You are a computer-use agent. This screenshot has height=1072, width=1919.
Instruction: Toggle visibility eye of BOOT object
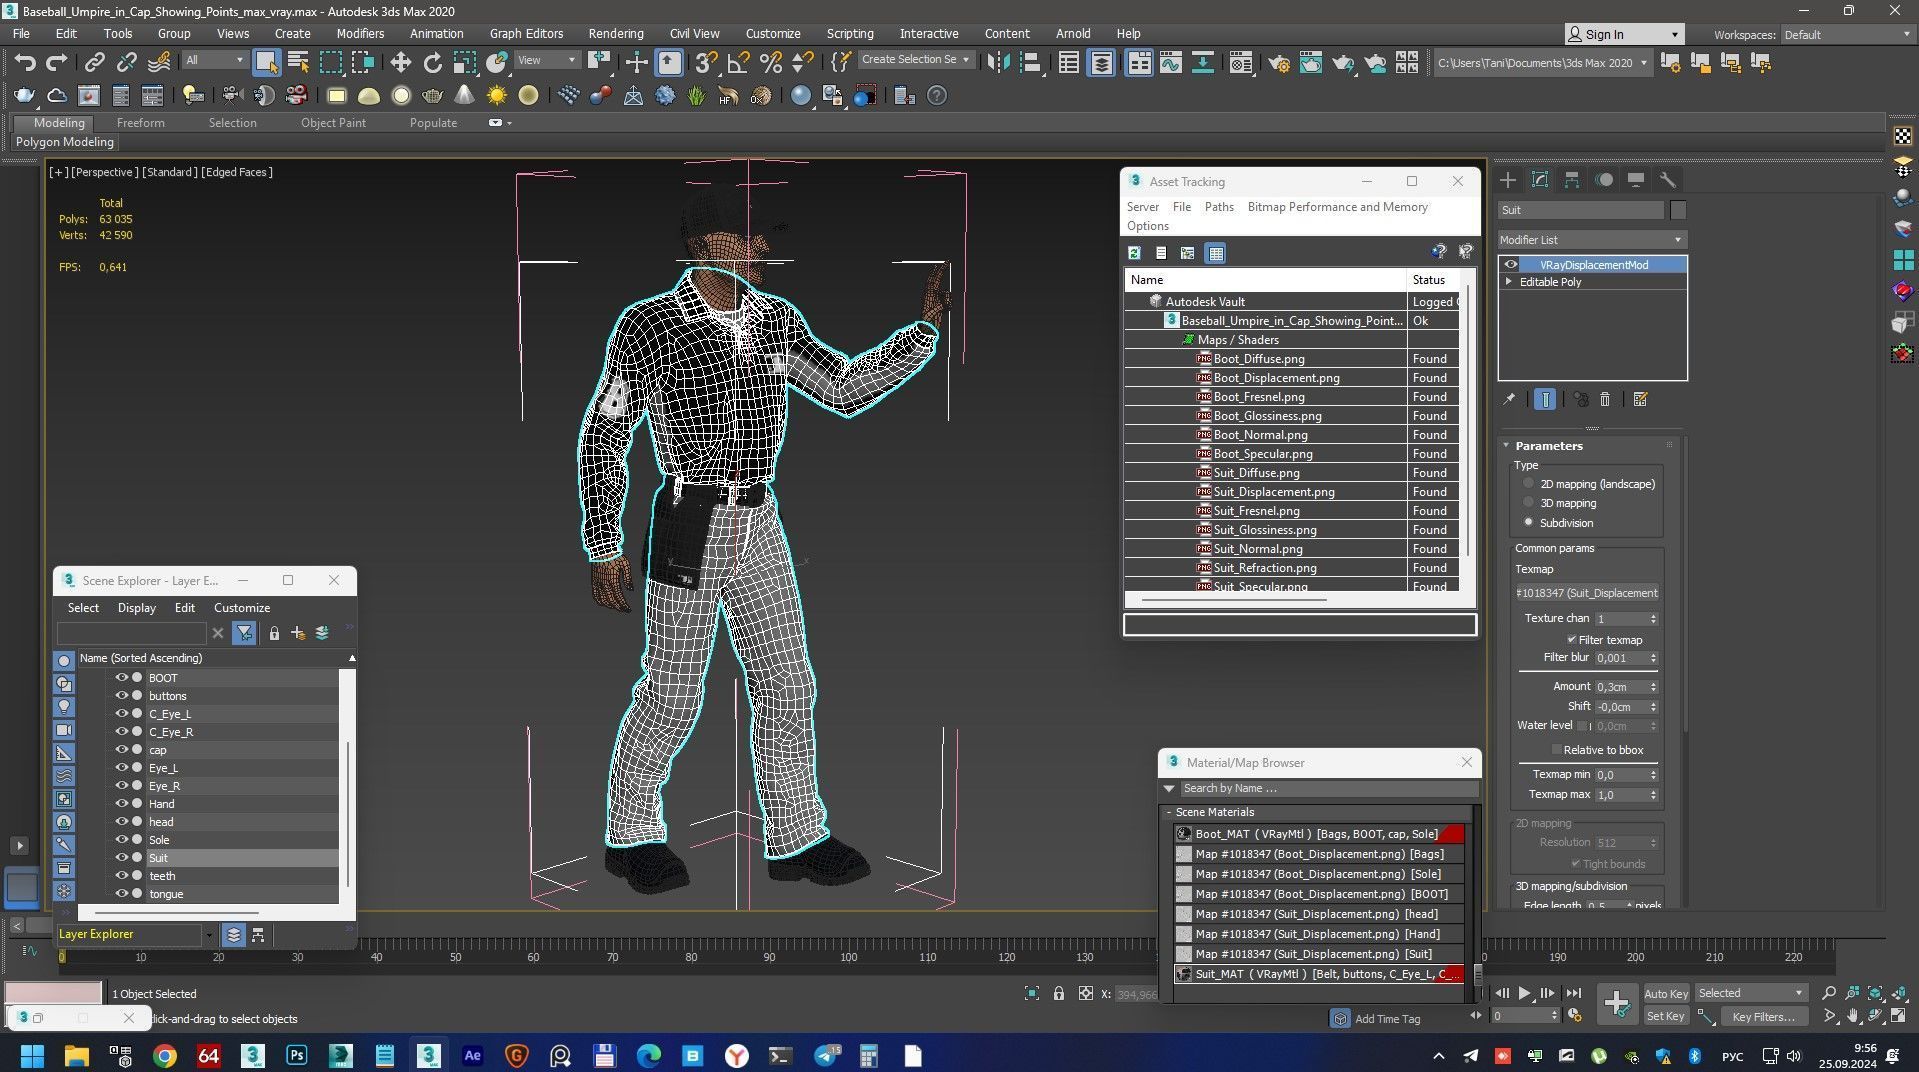(x=121, y=678)
